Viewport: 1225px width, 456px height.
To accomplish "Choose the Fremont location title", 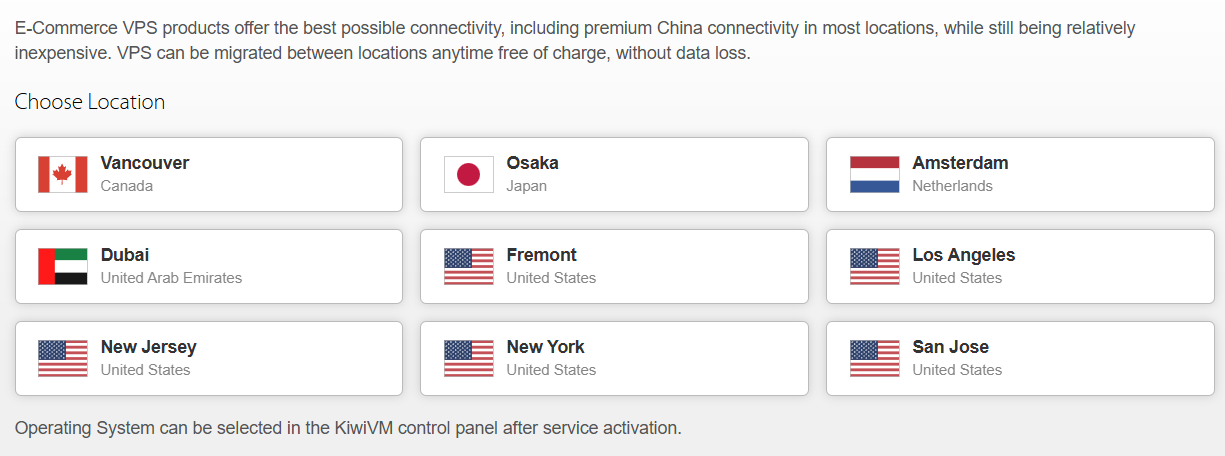I will [x=541, y=255].
